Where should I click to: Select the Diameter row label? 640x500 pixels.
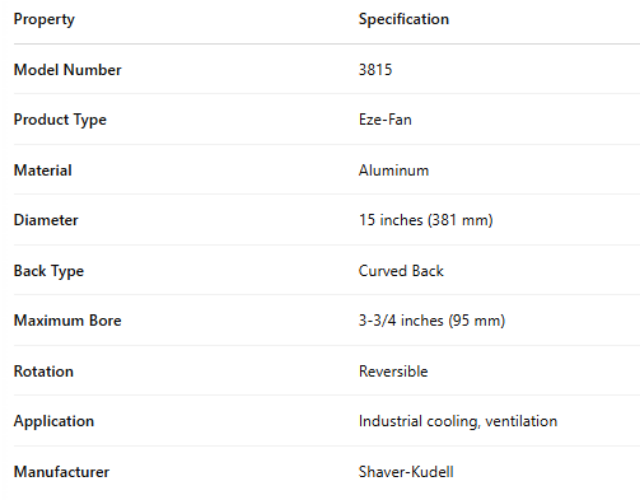(46, 220)
